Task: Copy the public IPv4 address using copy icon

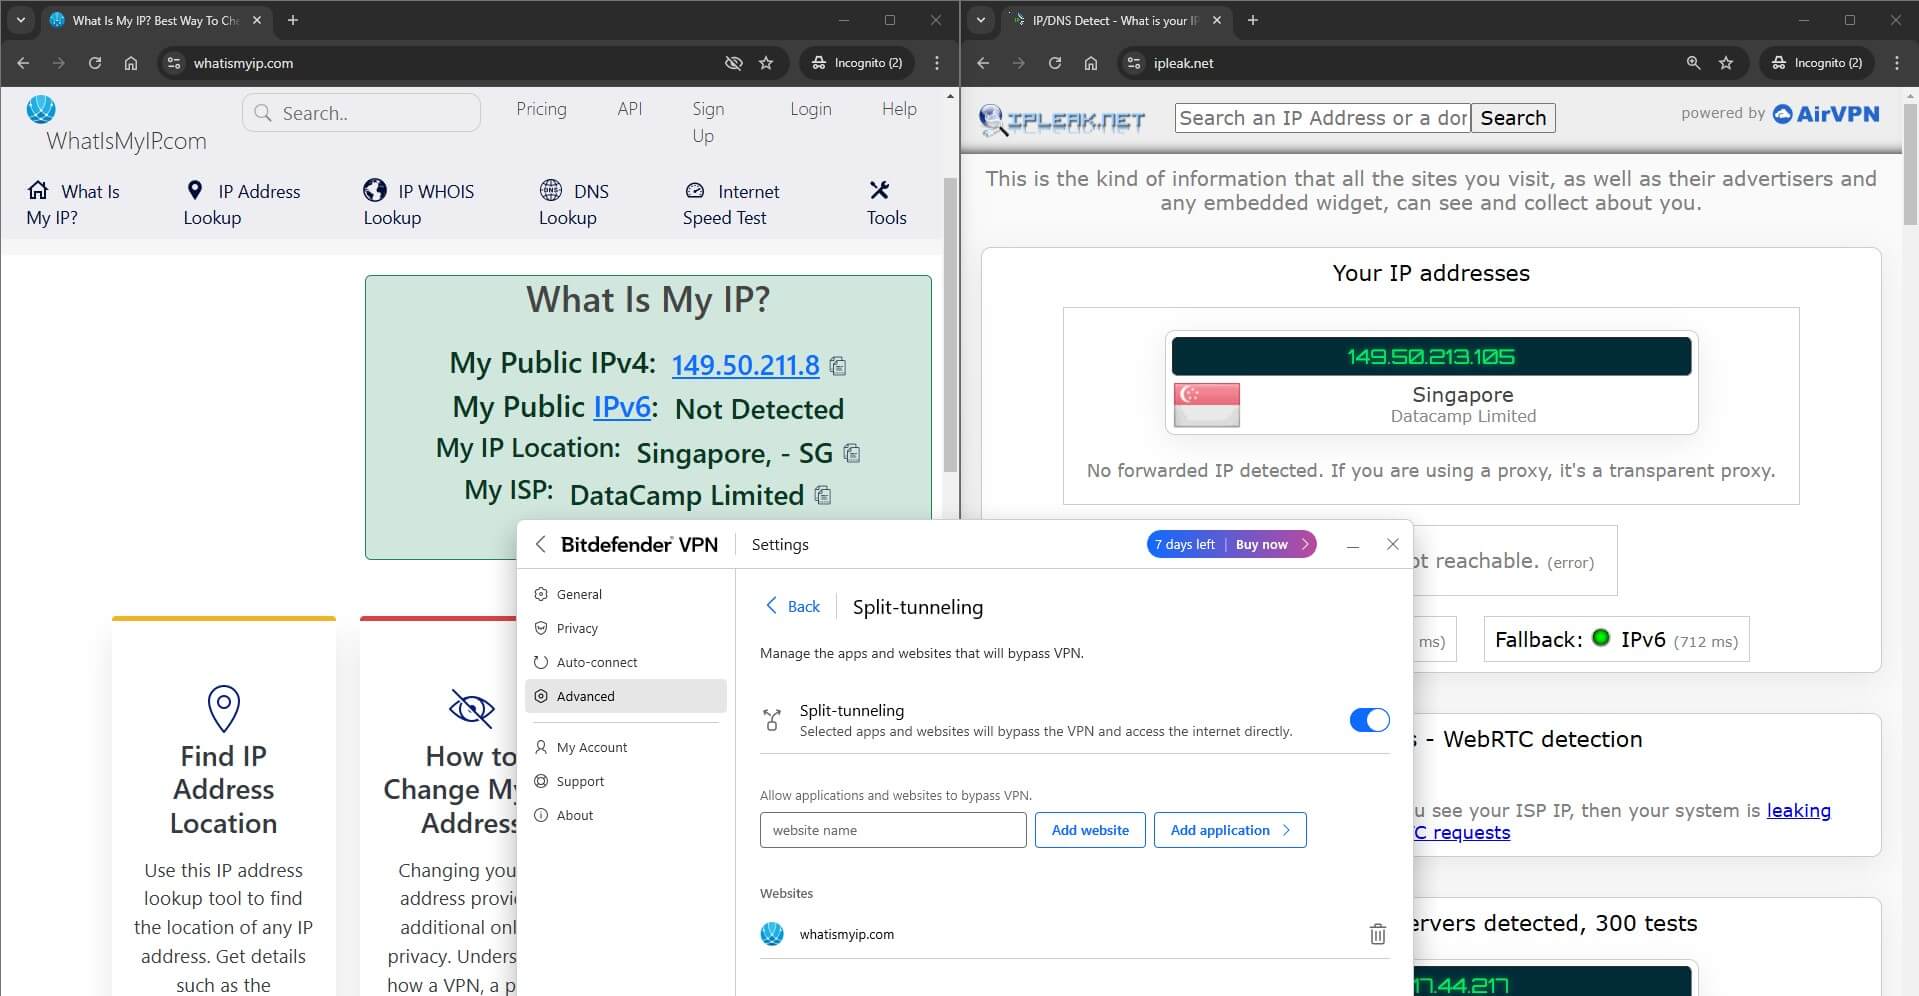Action: click(x=838, y=366)
